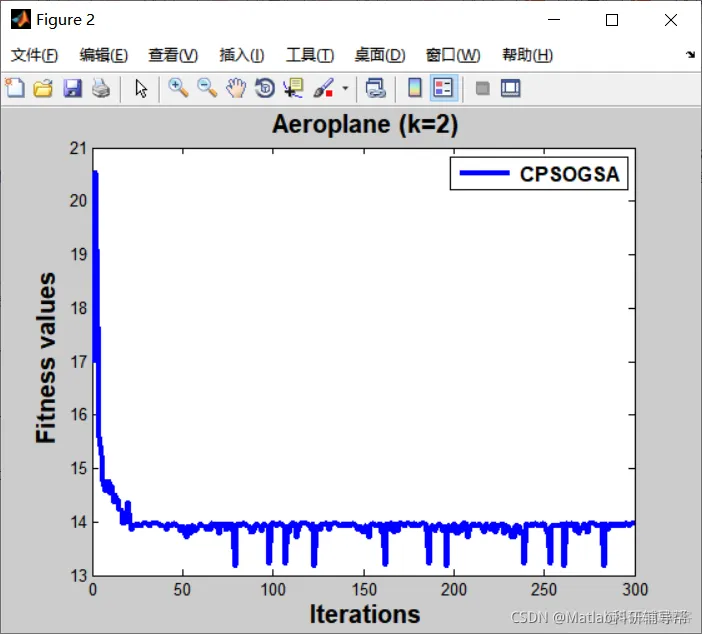
Task: Click the y-axis tick label 21
Action: 78,148
